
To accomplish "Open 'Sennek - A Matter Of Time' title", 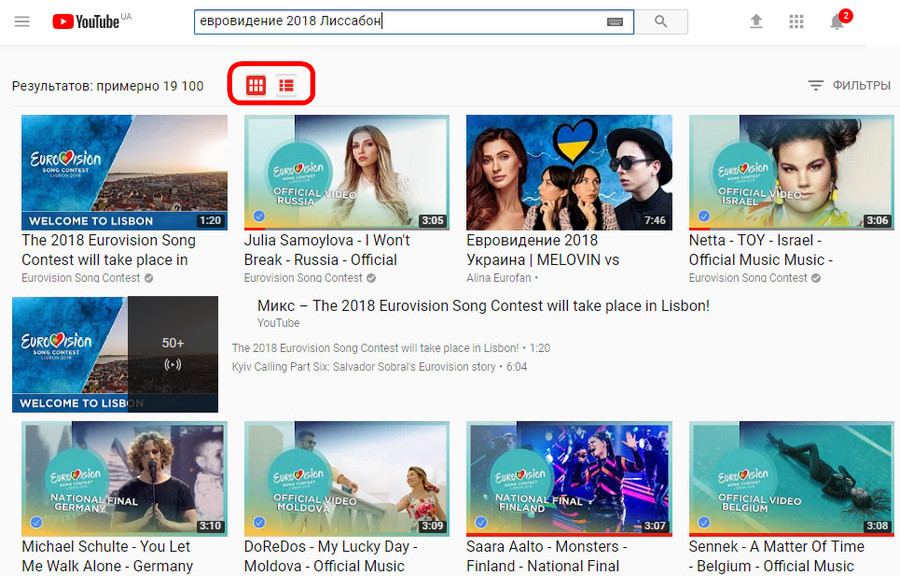I will (777, 556).
